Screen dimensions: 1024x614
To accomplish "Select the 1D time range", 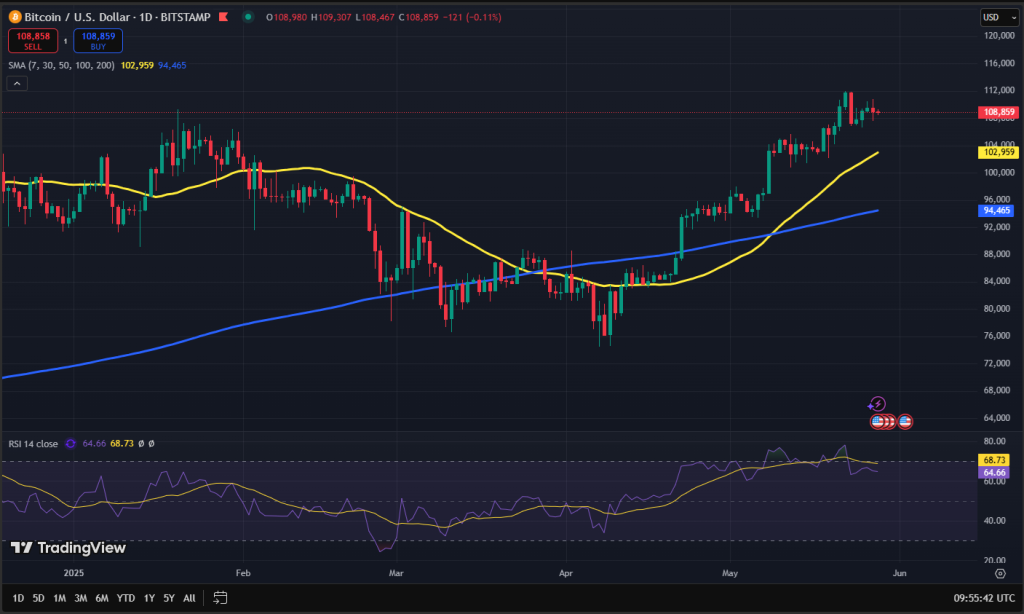I will point(18,598).
